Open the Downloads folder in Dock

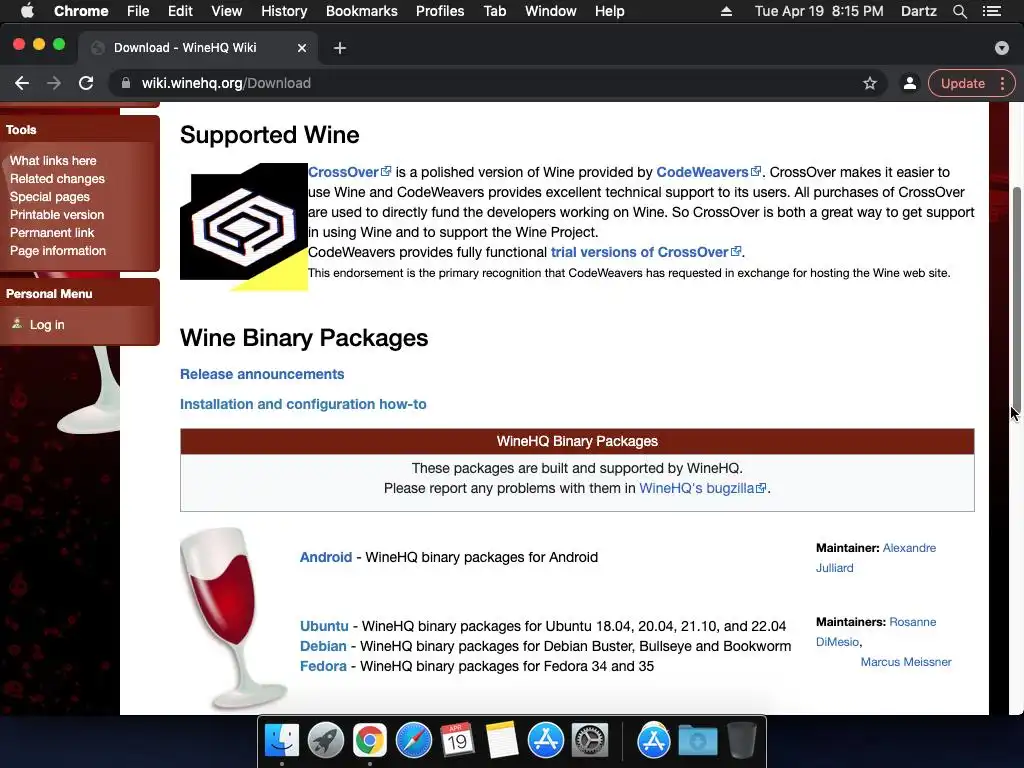pyautogui.click(x=697, y=741)
